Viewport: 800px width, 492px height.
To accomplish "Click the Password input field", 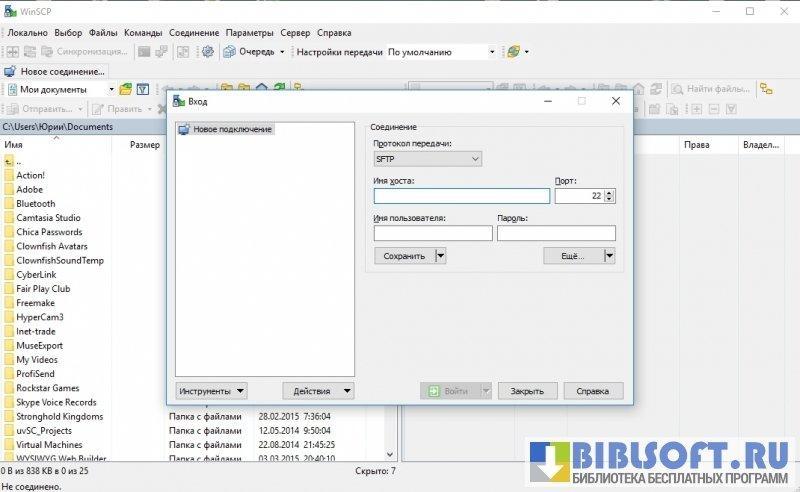I will tap(556, 233).
